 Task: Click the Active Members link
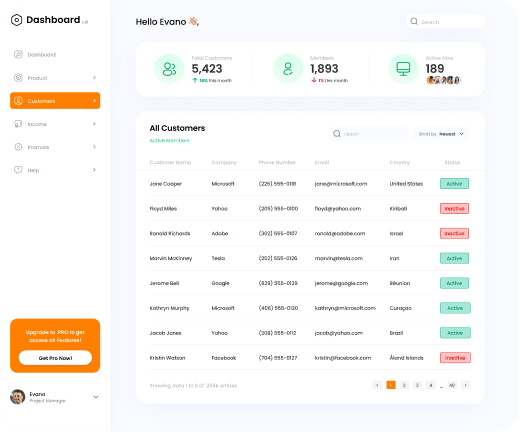tap(169, 141)
